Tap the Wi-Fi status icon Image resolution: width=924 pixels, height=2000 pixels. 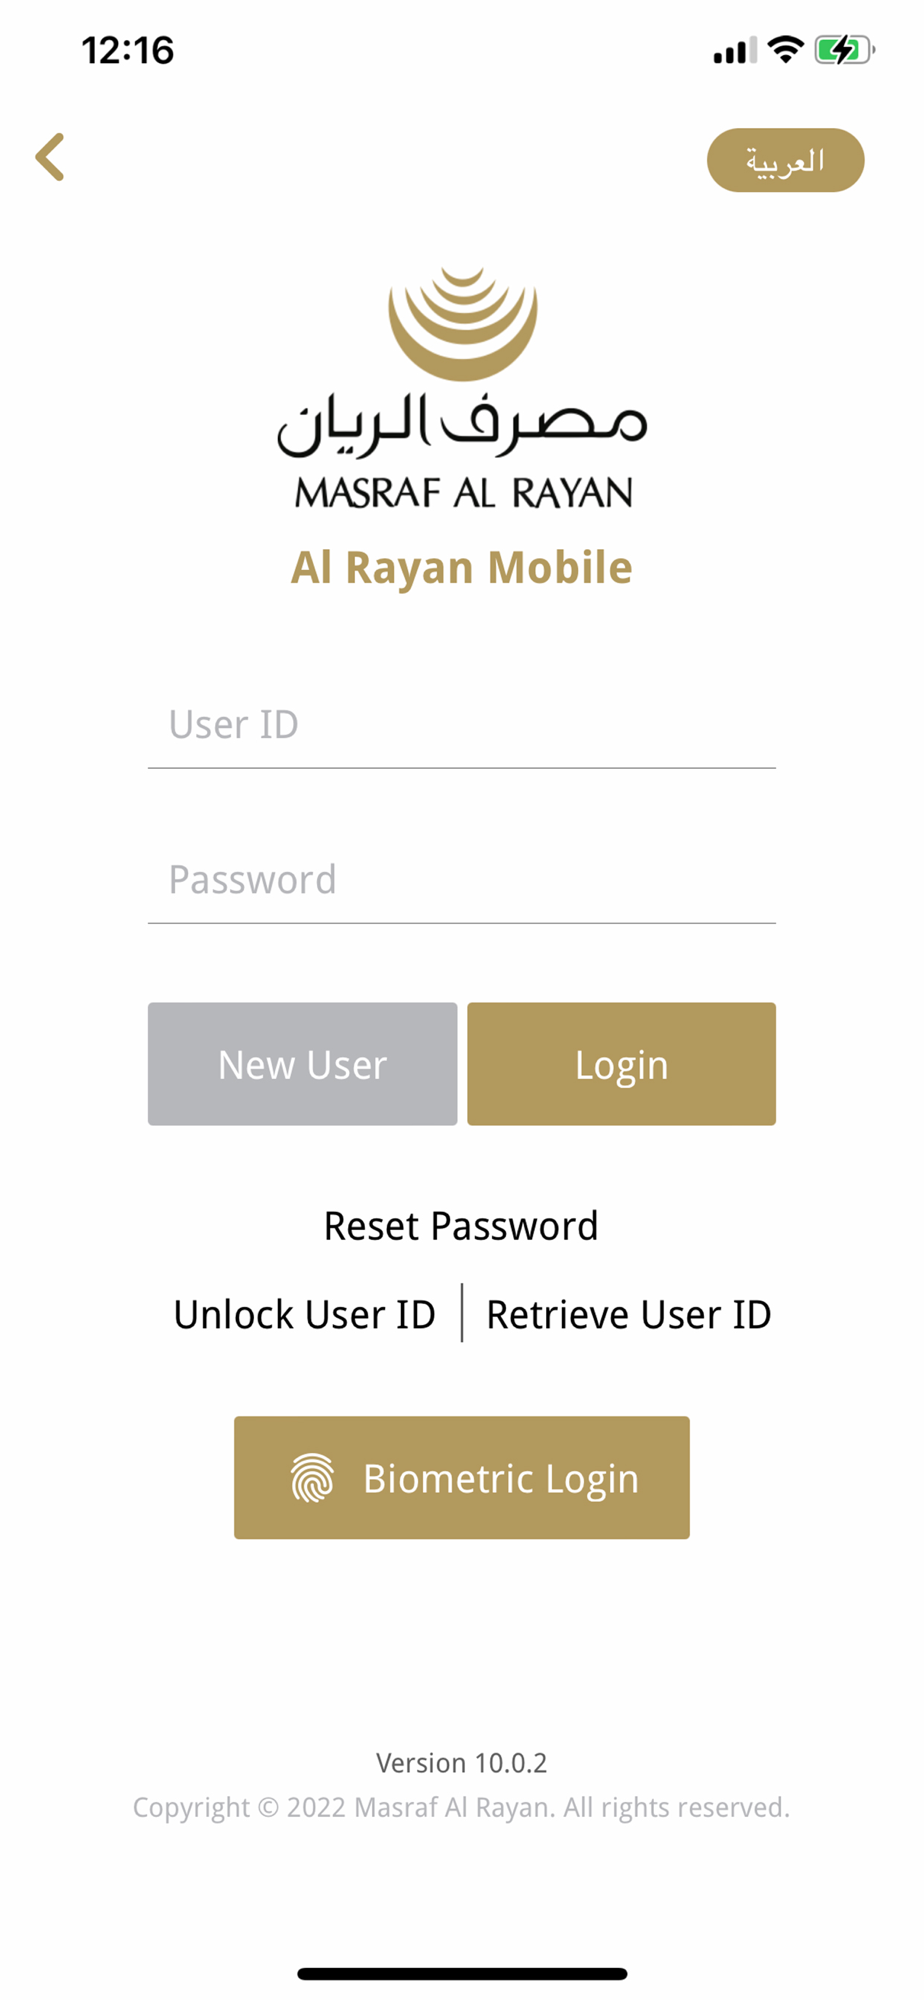click(787, 49)
